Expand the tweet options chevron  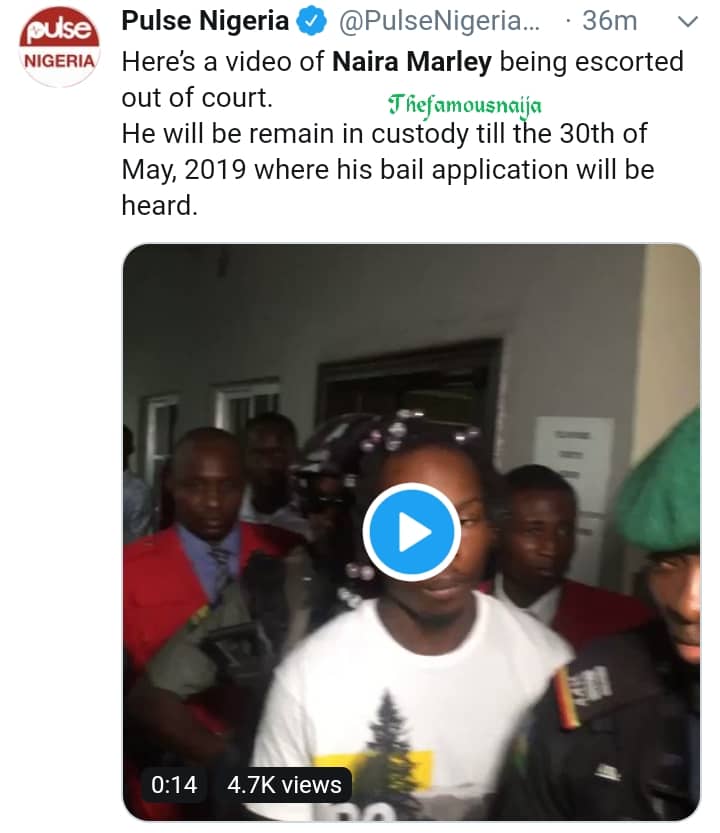(689, 21)
